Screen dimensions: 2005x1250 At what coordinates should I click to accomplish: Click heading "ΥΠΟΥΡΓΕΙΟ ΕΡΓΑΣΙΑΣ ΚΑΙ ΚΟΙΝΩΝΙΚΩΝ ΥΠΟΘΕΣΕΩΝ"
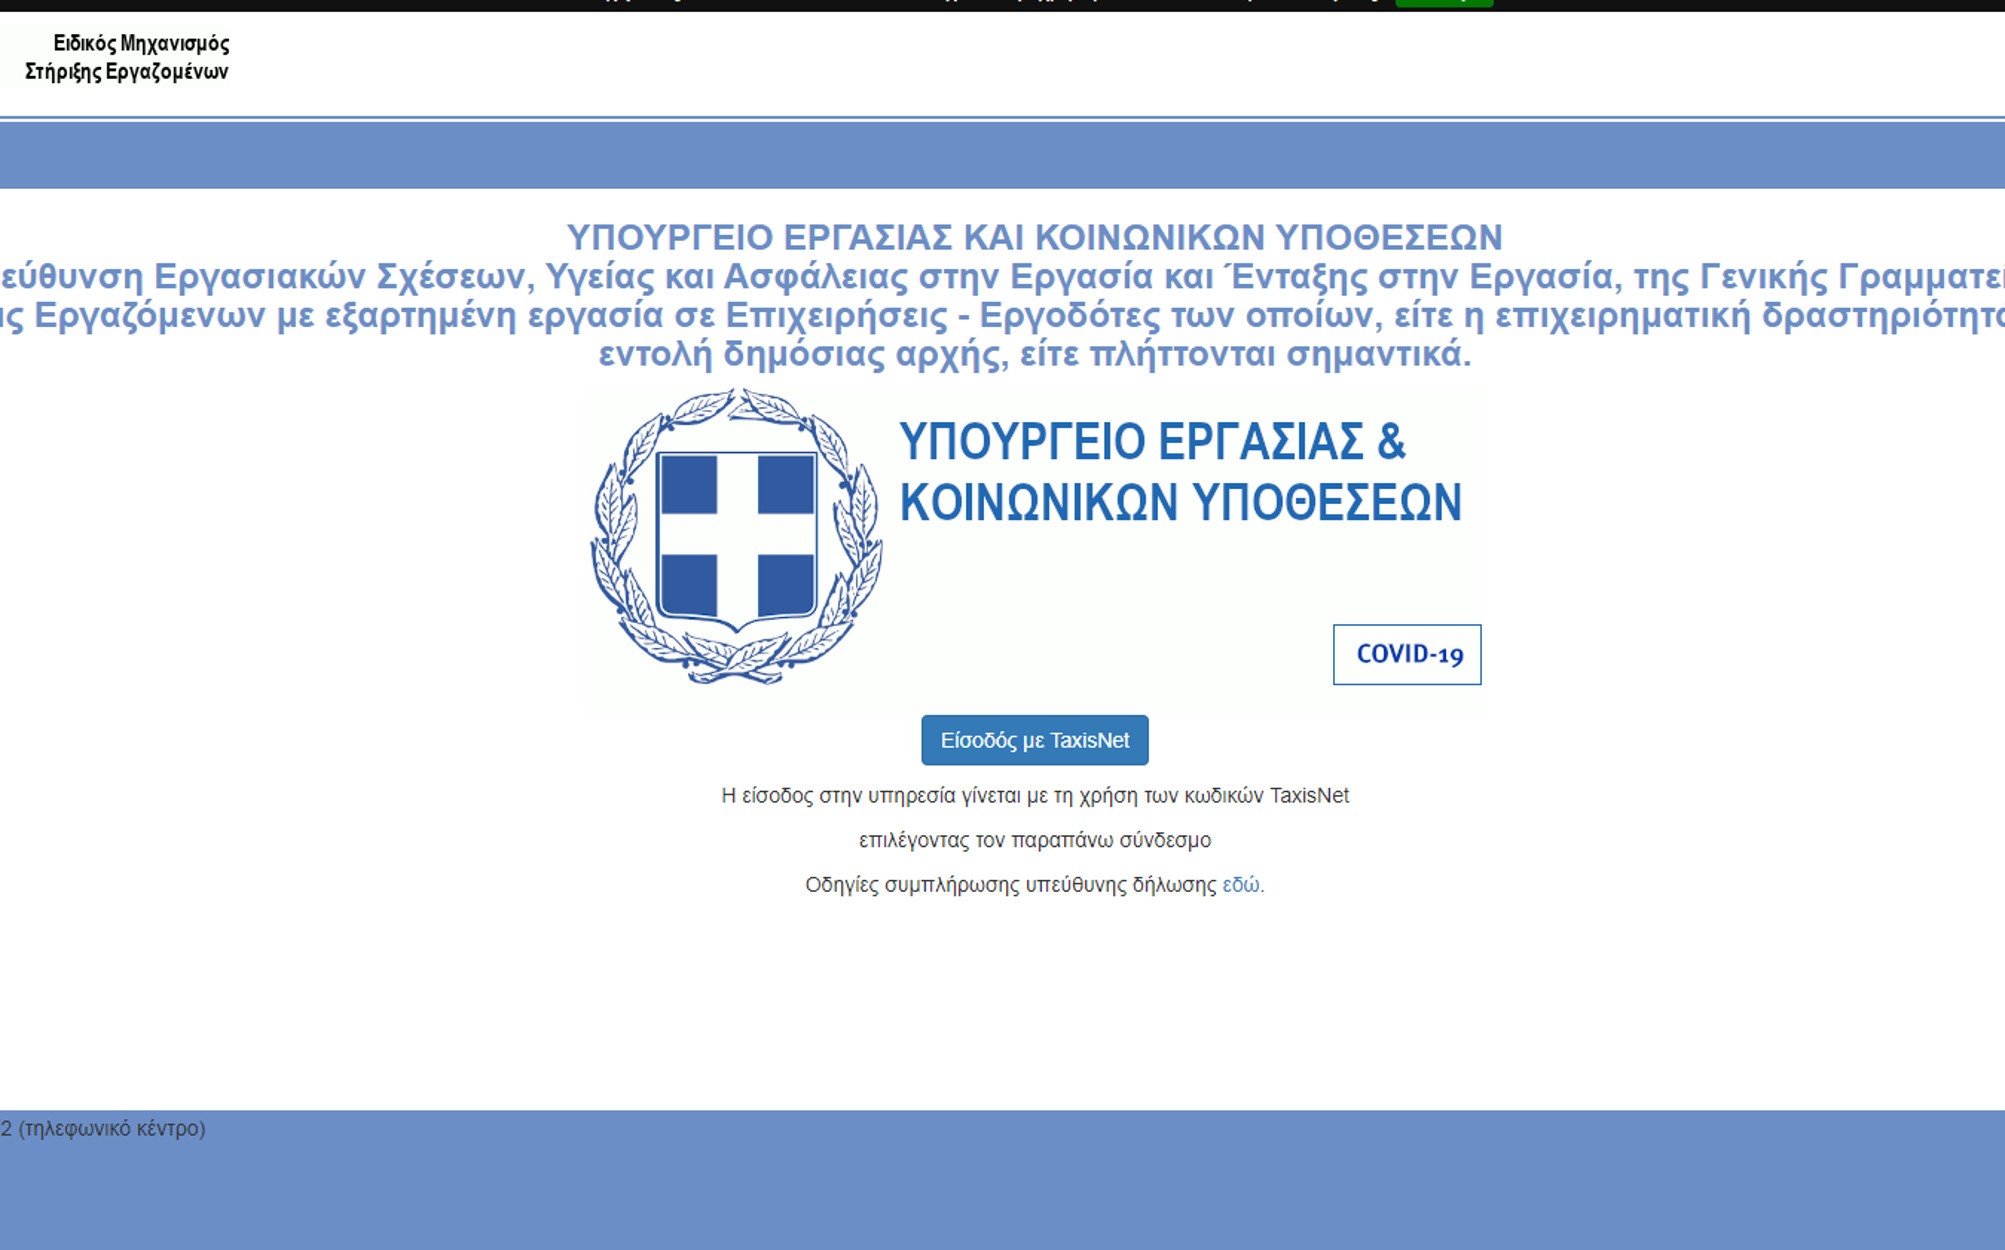click(1034, 237)
